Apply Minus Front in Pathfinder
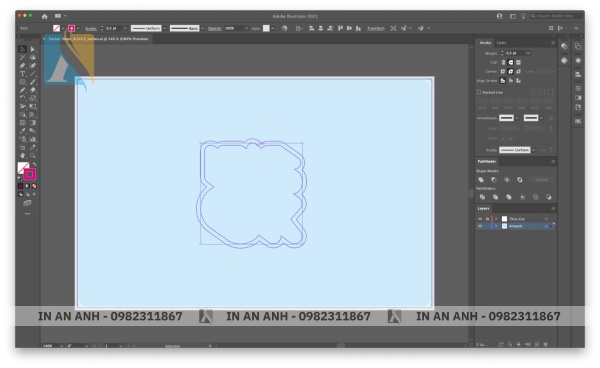Image resolution: width=600 pixels, height=368 pixels. point(494,179)
